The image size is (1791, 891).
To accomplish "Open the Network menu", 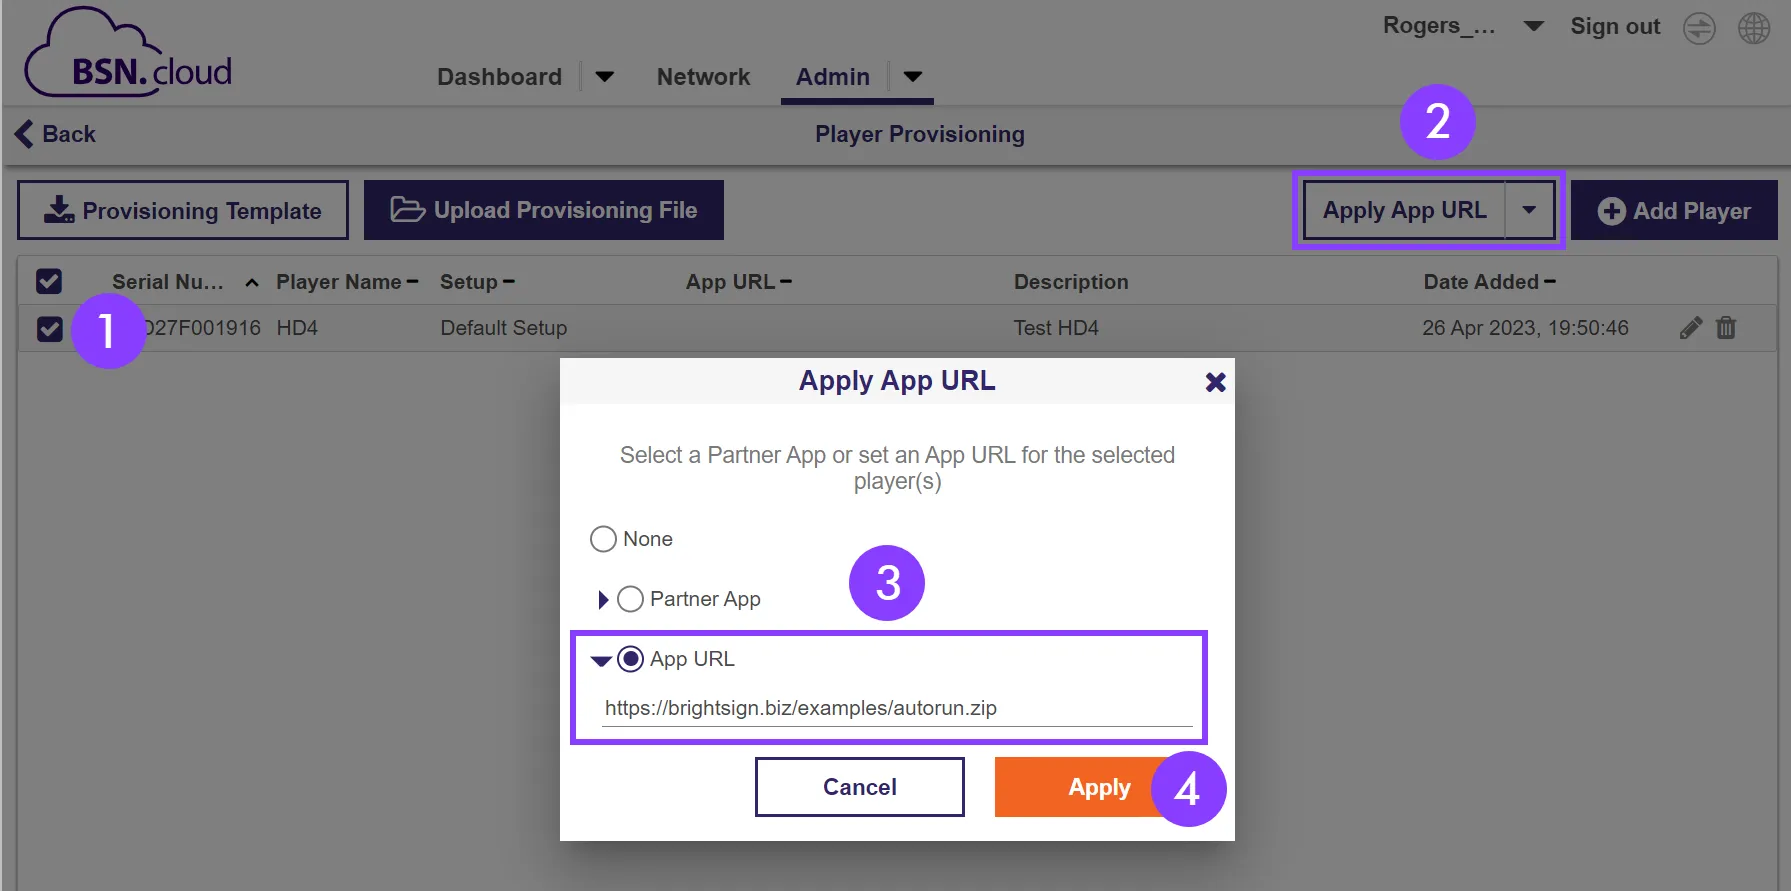I will [x=703, y=77].
